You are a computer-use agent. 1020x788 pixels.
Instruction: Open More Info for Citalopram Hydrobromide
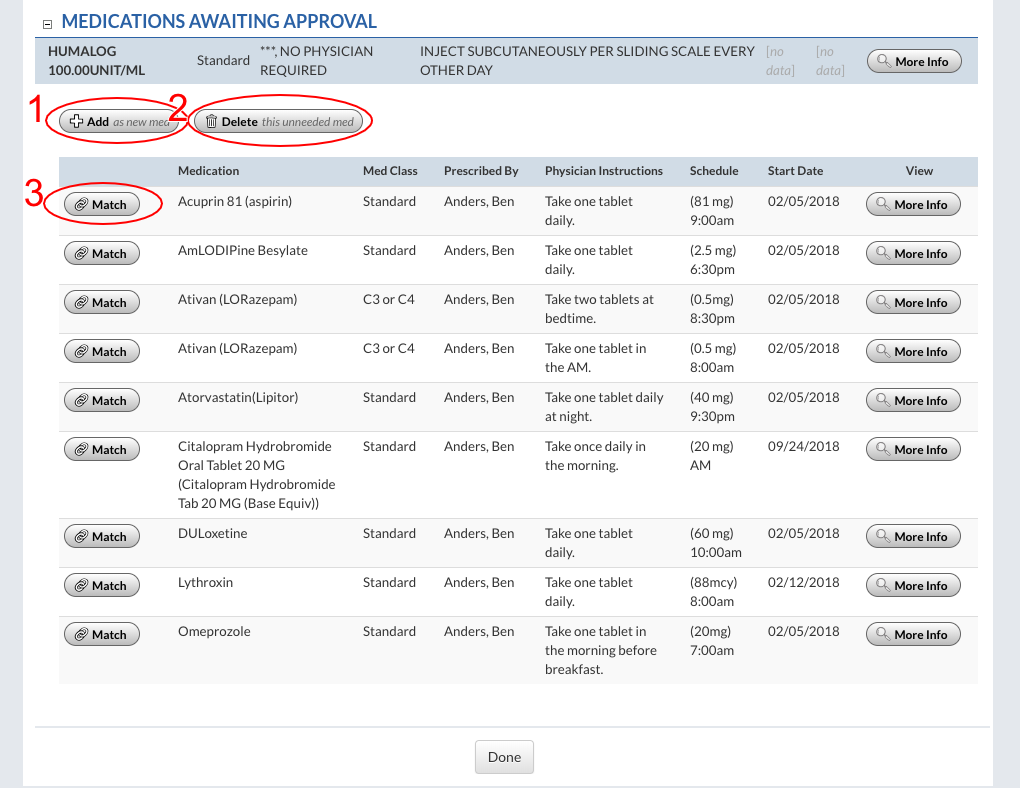point(912,449)
